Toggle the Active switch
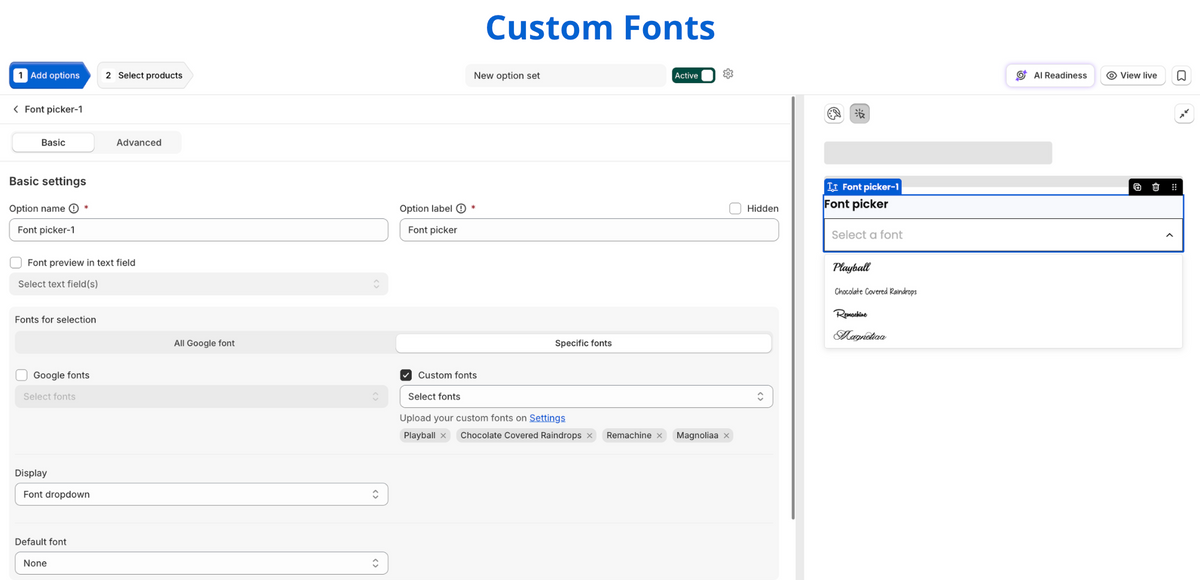 coord(693,75)
